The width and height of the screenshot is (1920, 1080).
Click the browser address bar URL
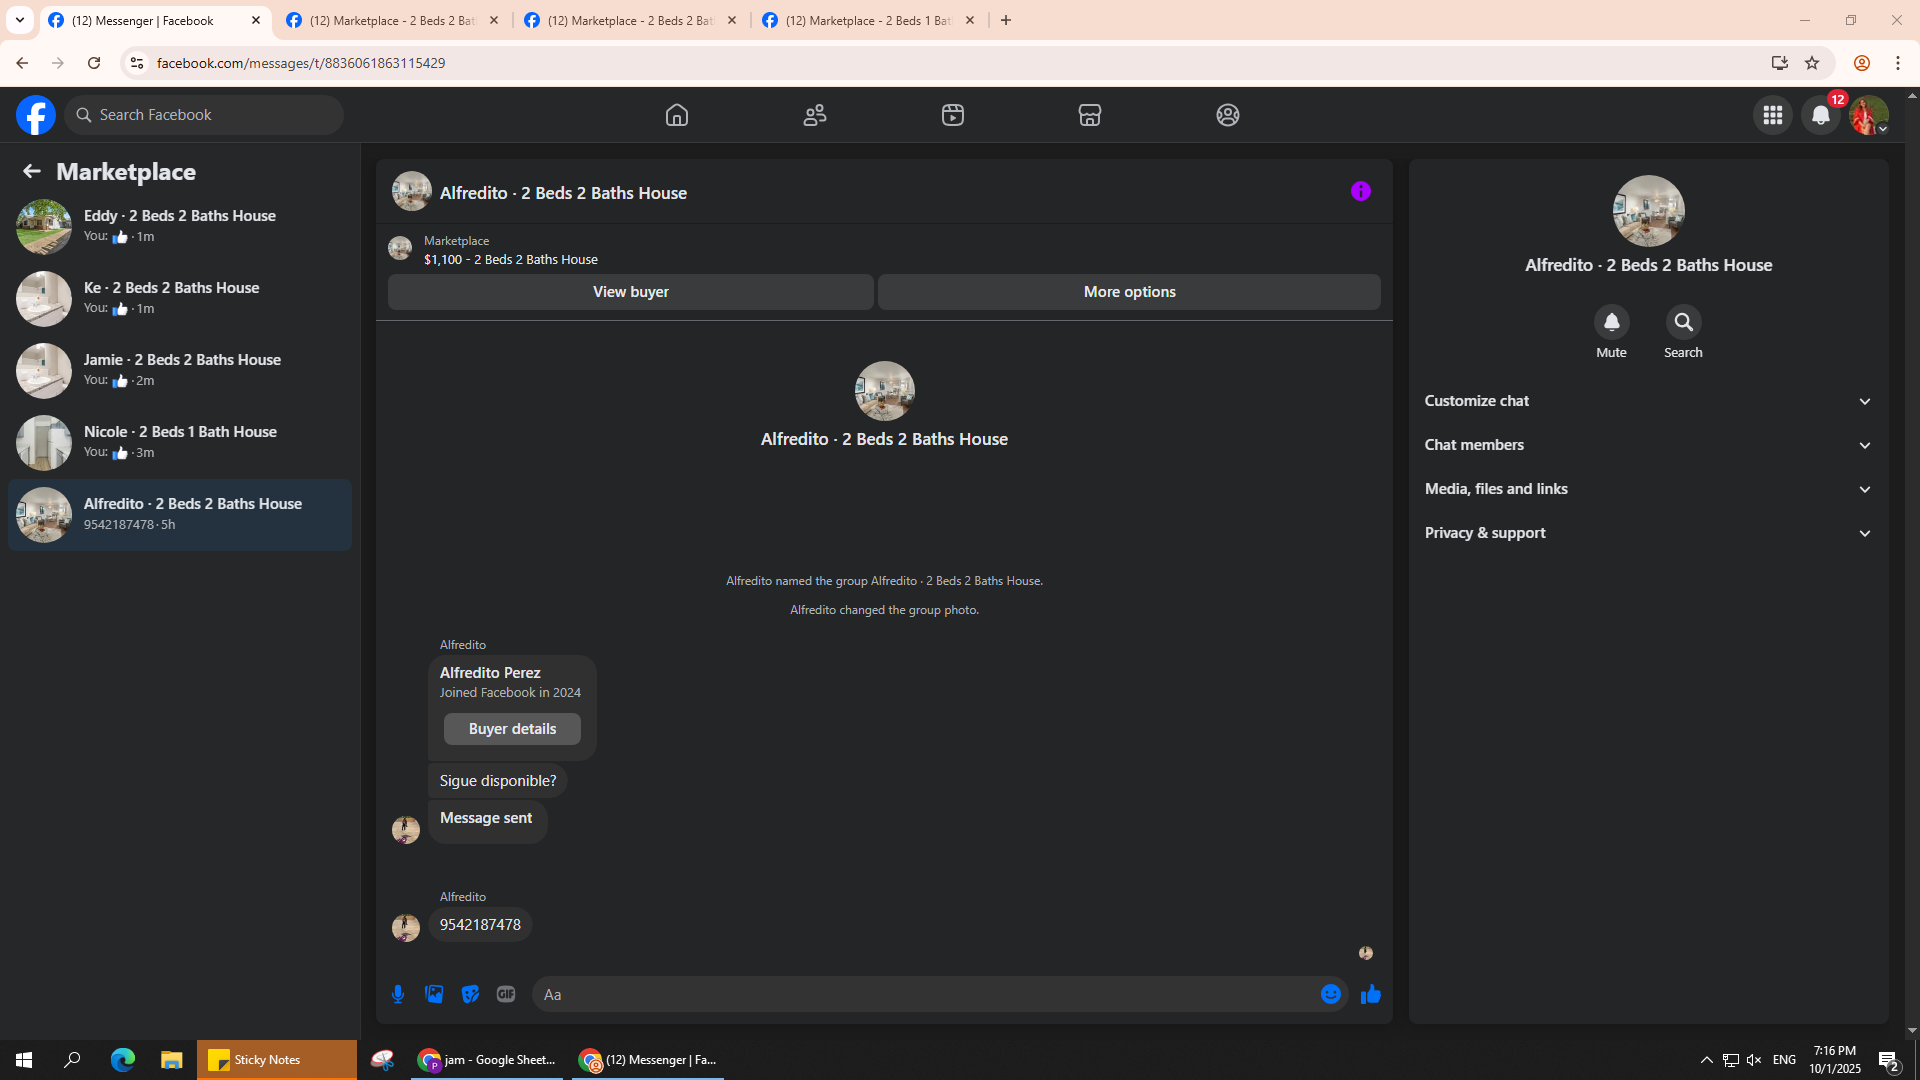(x=301, y=63)
